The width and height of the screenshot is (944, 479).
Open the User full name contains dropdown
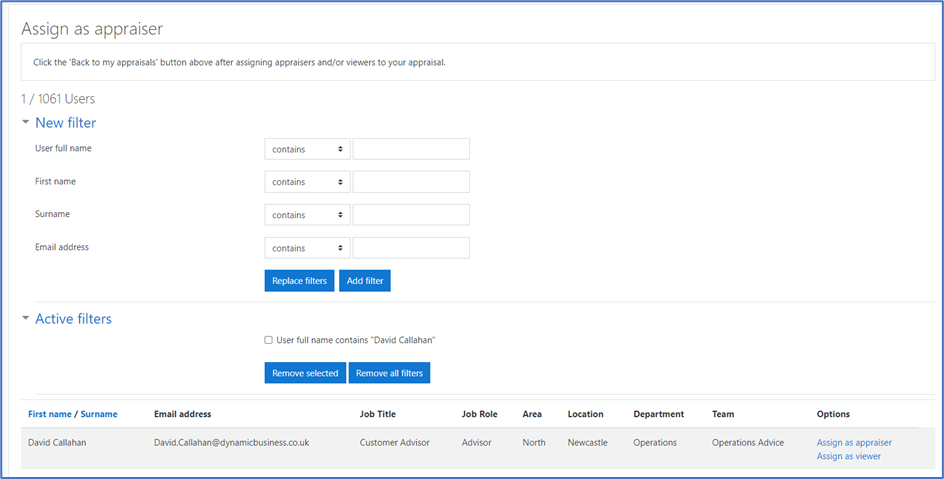pos(307,149)
